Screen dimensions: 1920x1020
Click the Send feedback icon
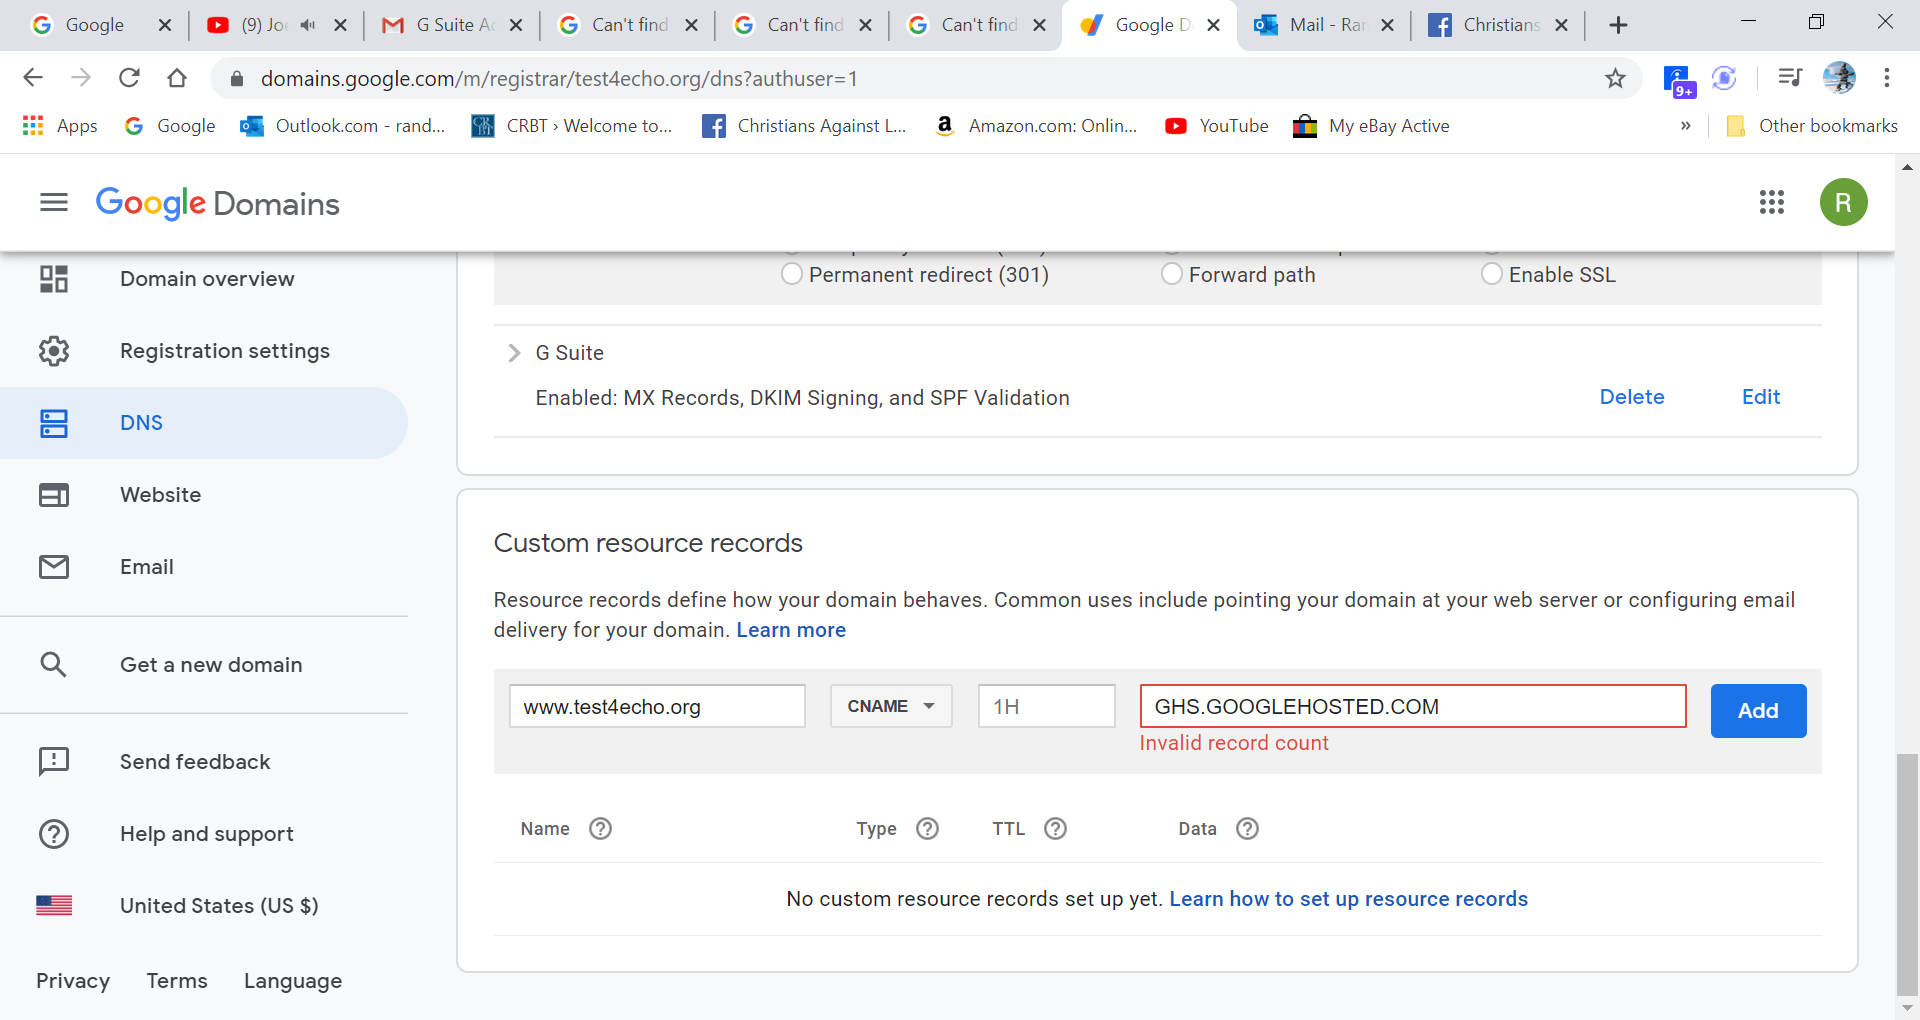pyautogui.click(x=54, y=762)
